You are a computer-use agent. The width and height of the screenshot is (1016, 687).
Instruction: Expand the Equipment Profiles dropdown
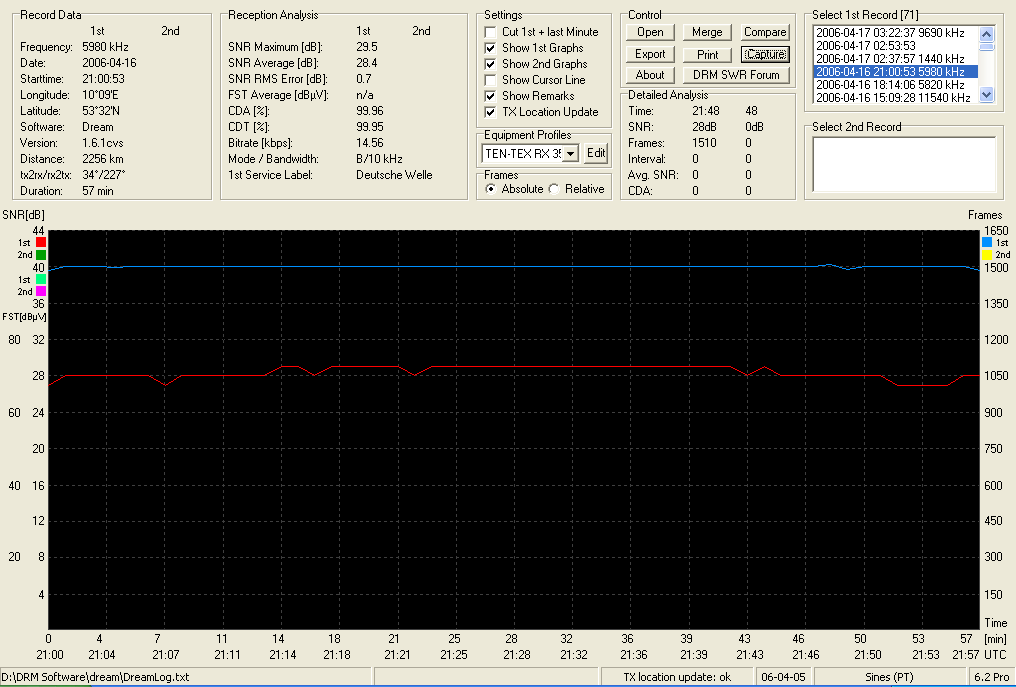[x=570, y=154]
